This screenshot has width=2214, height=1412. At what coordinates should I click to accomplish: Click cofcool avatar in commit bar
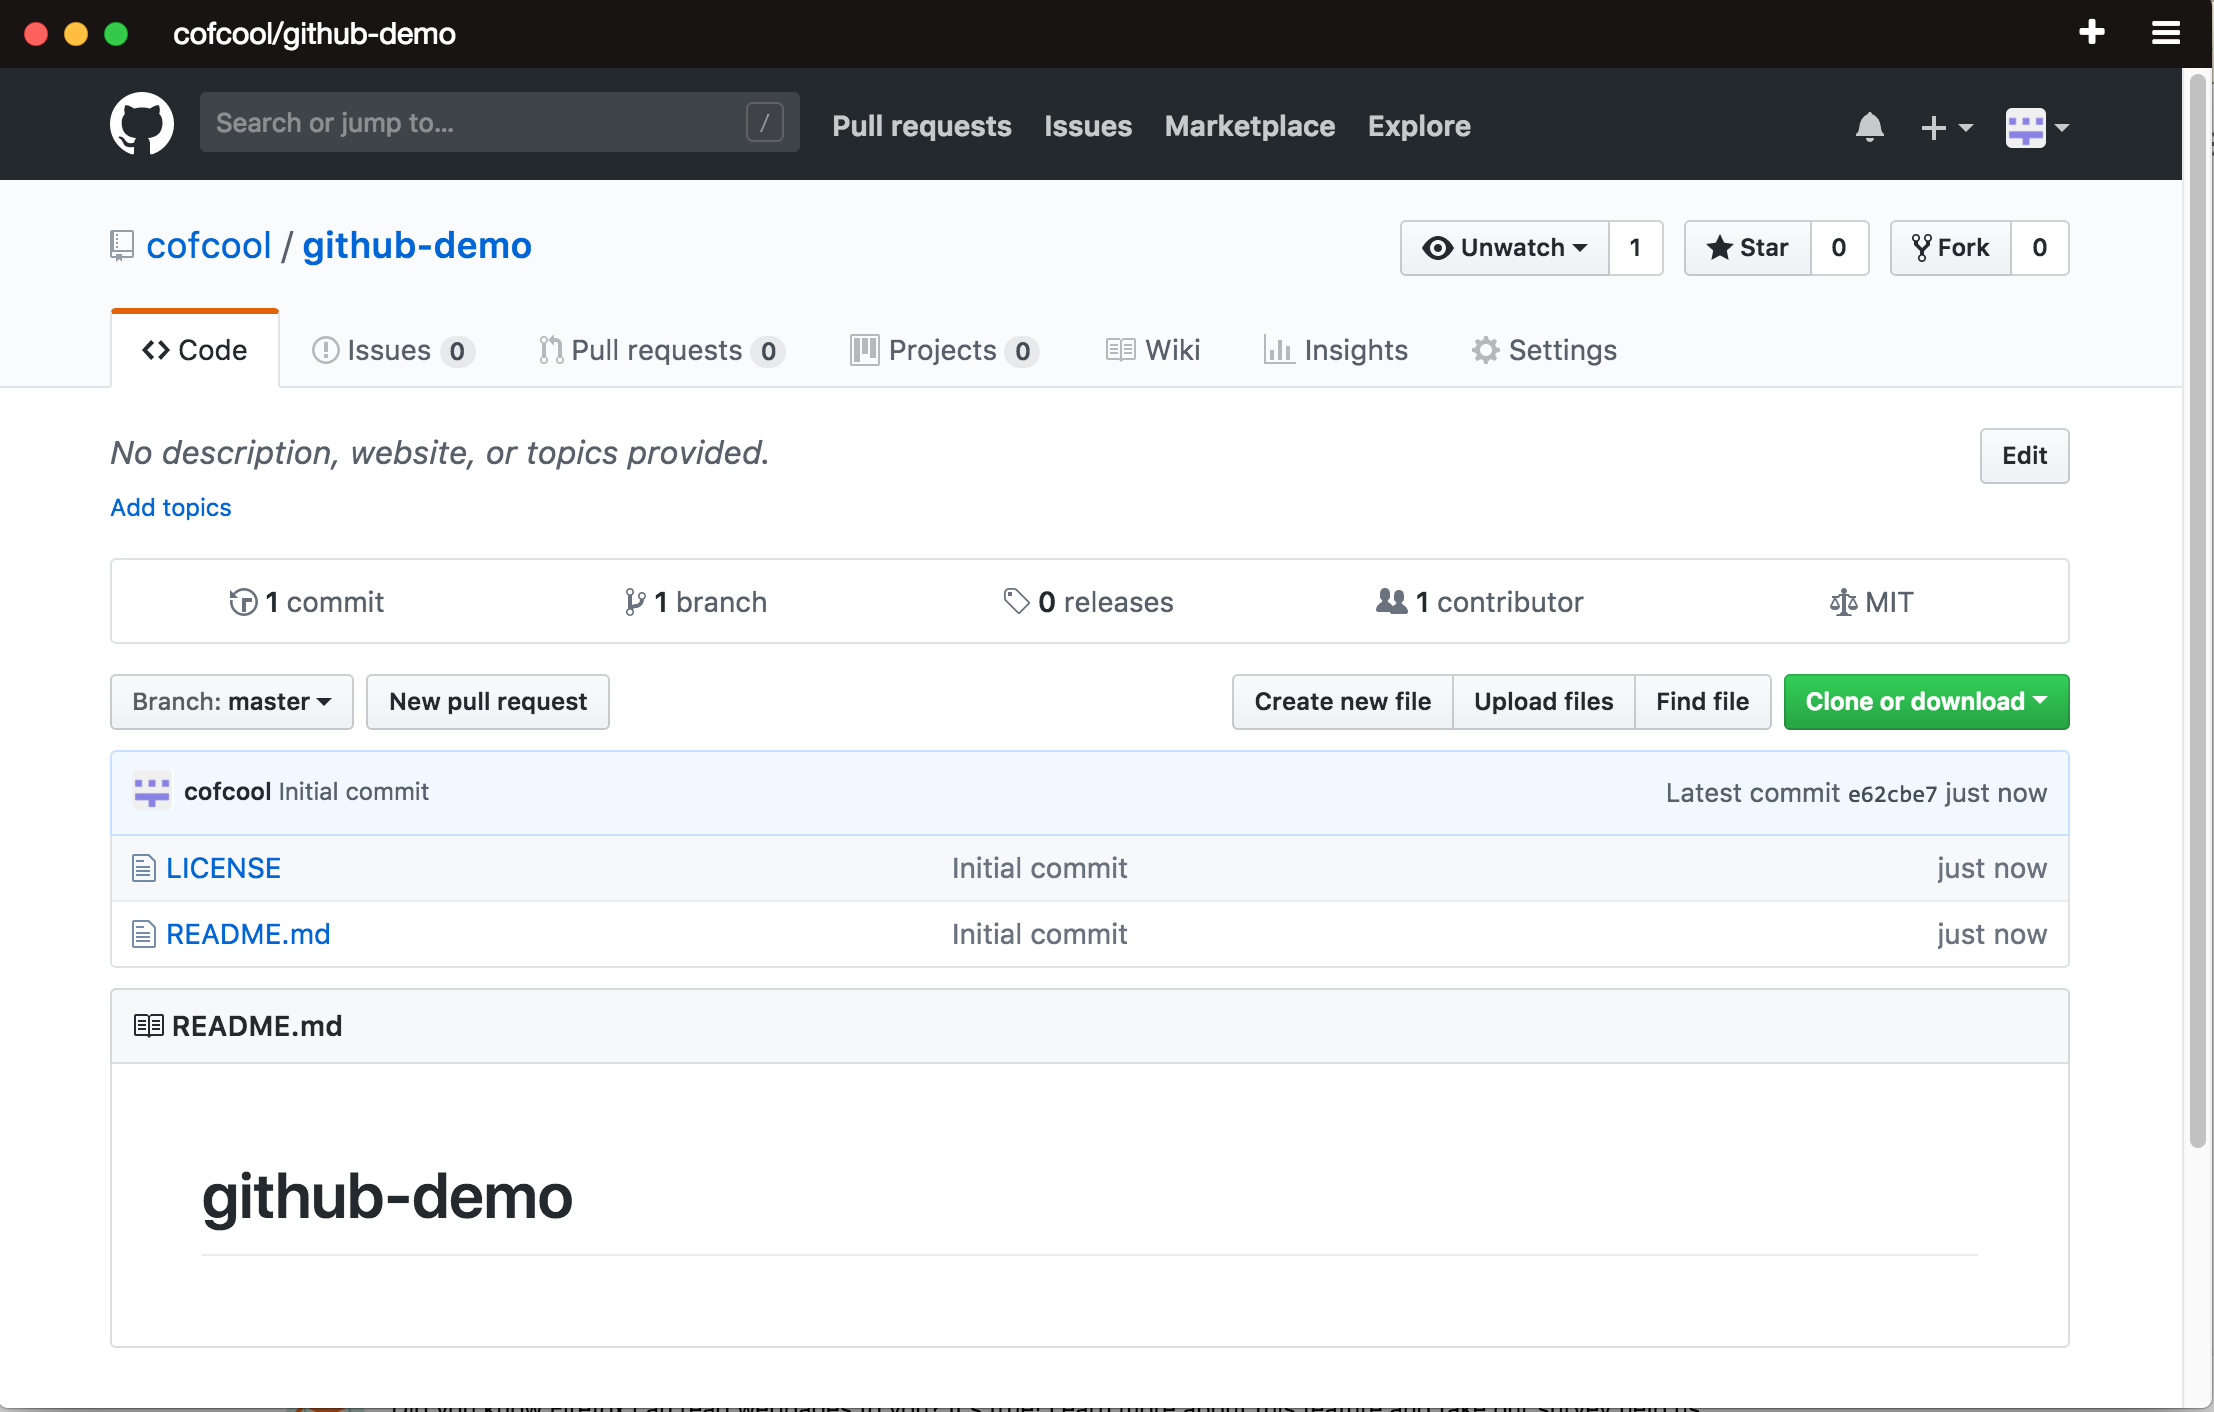(152, 792)
